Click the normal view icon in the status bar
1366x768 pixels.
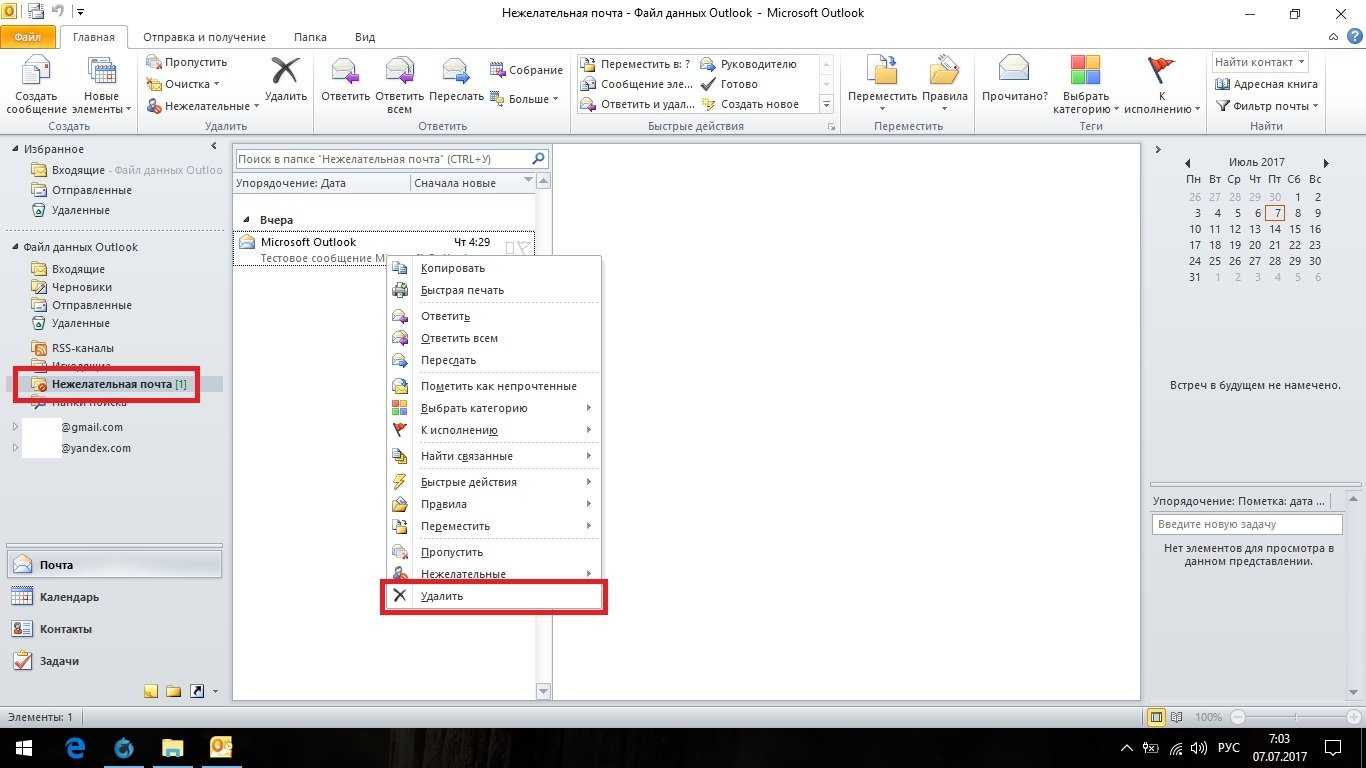click(x=1156, y=717)
